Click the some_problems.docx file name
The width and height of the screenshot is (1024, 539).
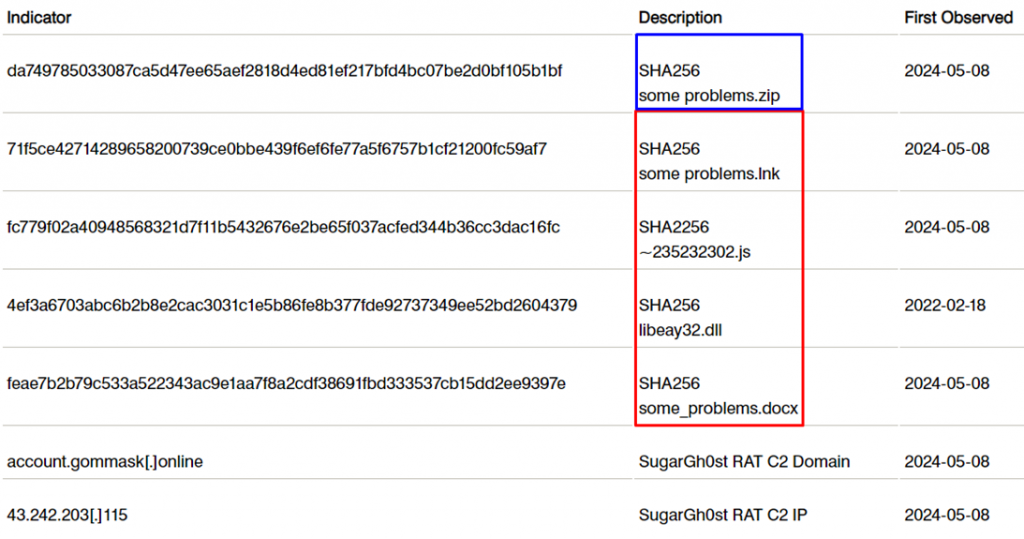pos(718,409)
